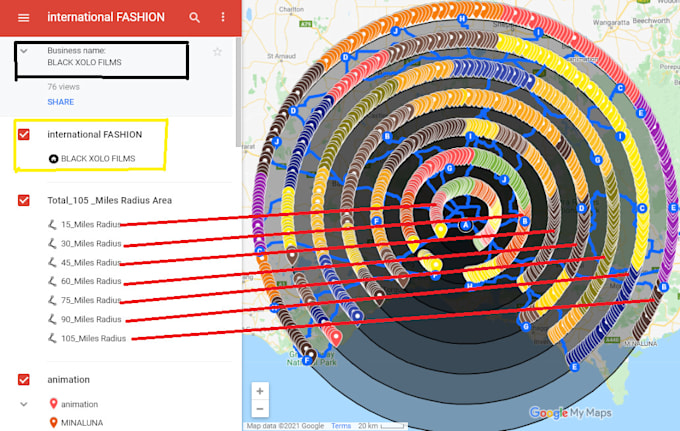Click the shape icon beside 105_Miles Radius
Image resolution: width=680 pixels, height=431 pixels.
(x=52, y=338)
